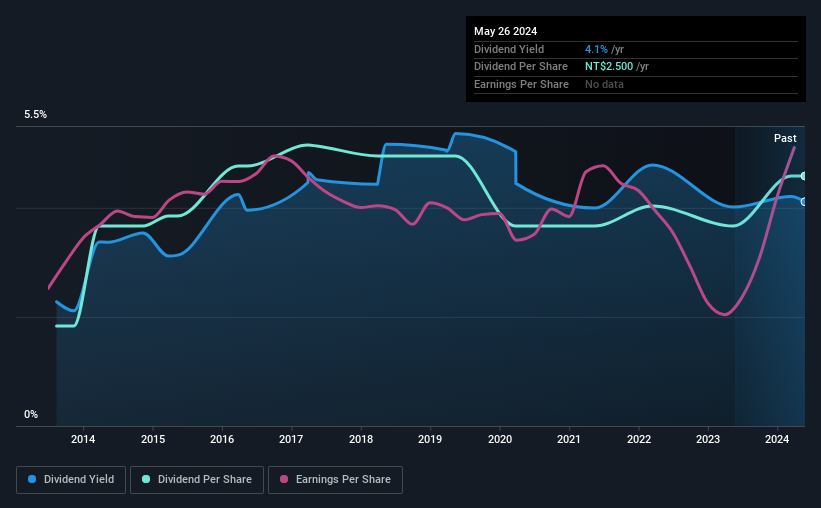
Task: Click the pink Earnings Per Share legend dot
Action: click(284, 479)
